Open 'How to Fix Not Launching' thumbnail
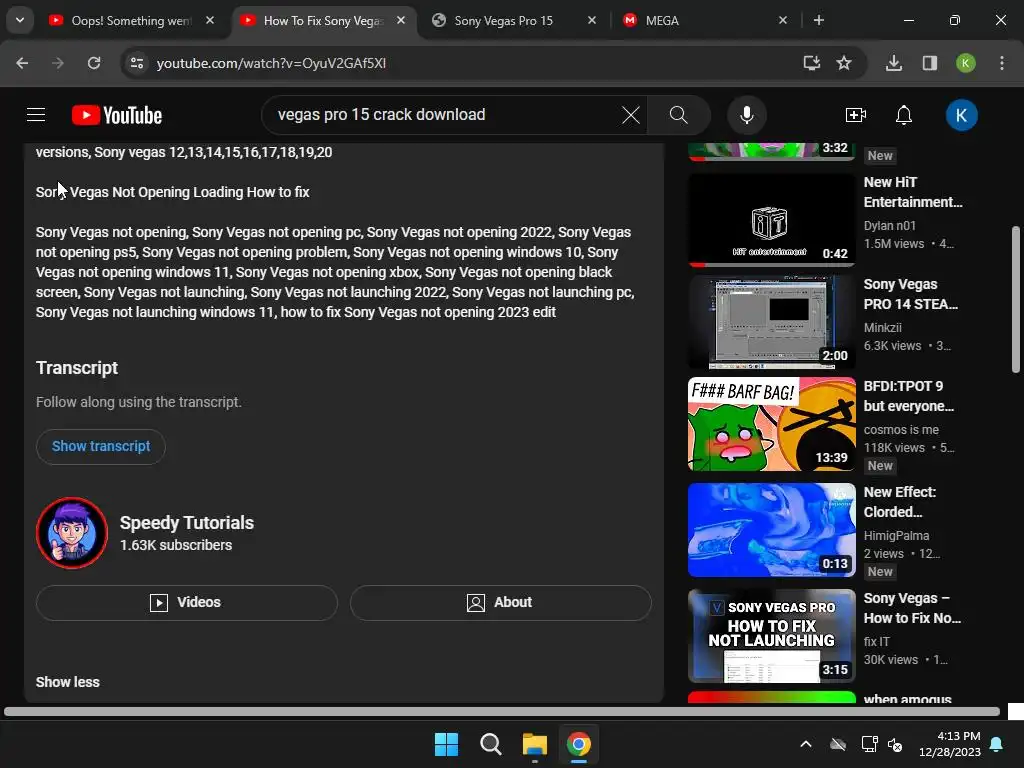The height and width of the screenshot is (768, 1024). click(771, 635)
